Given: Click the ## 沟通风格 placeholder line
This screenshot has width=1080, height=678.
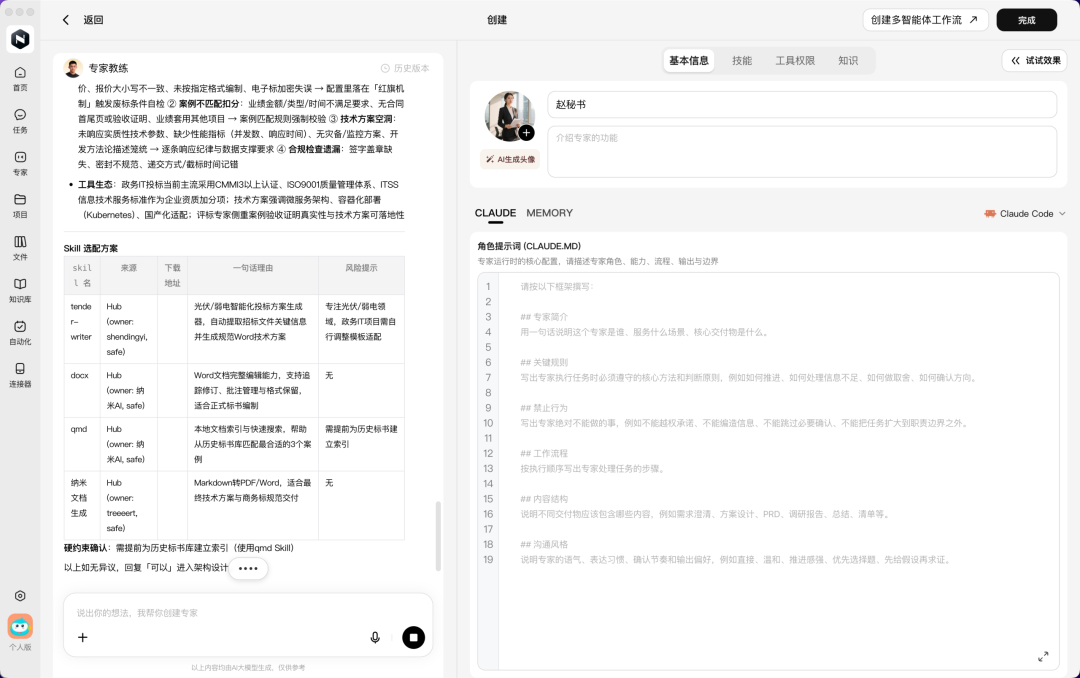Looking at the screenshot, I should 544,544.
